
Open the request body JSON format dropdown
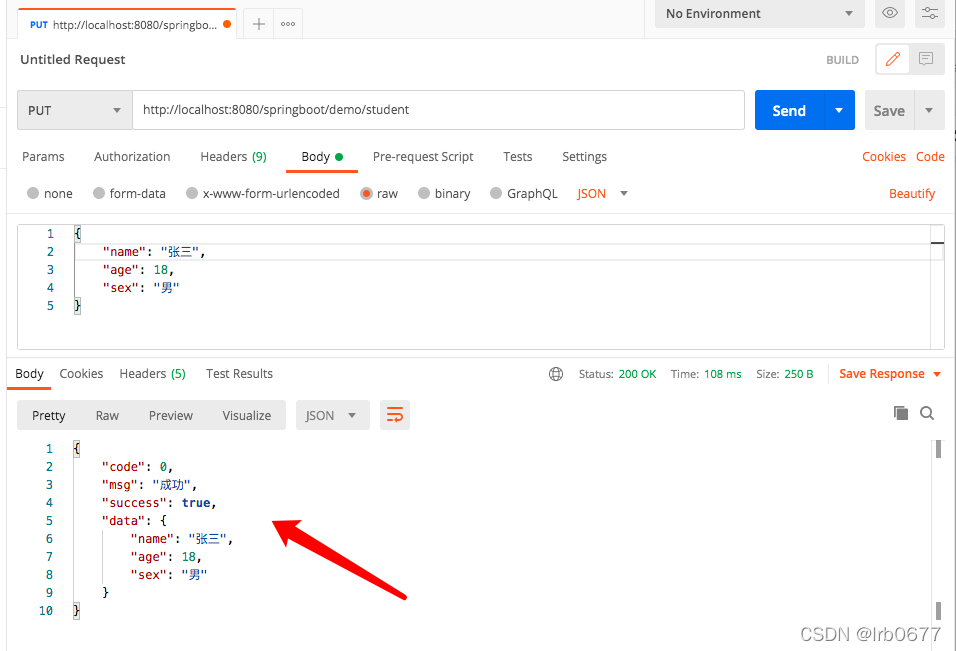point(602,193)
